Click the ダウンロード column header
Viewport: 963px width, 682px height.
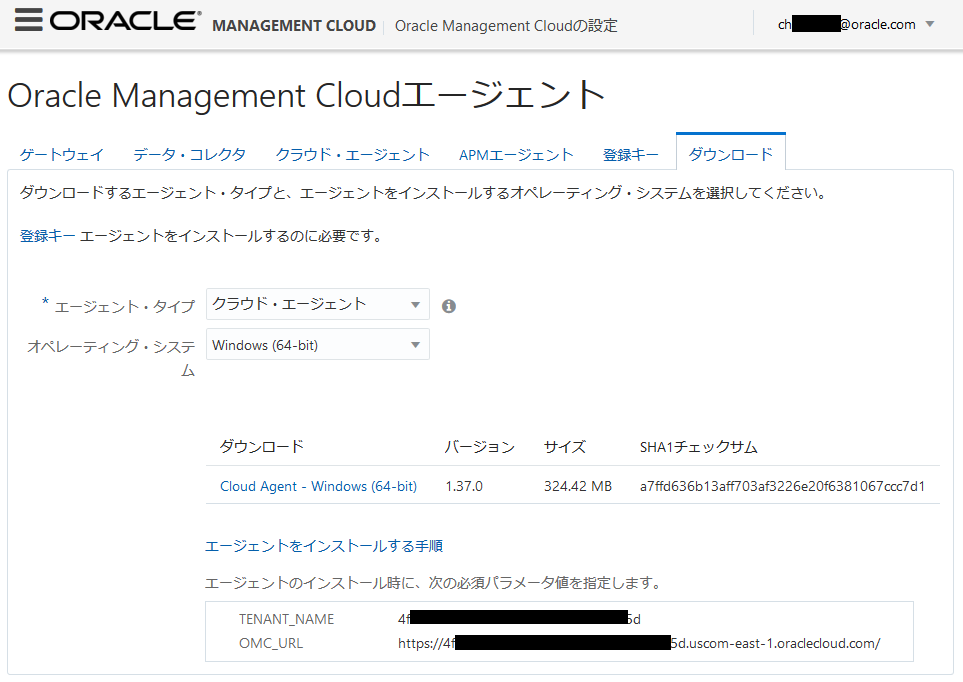(262, 447)
